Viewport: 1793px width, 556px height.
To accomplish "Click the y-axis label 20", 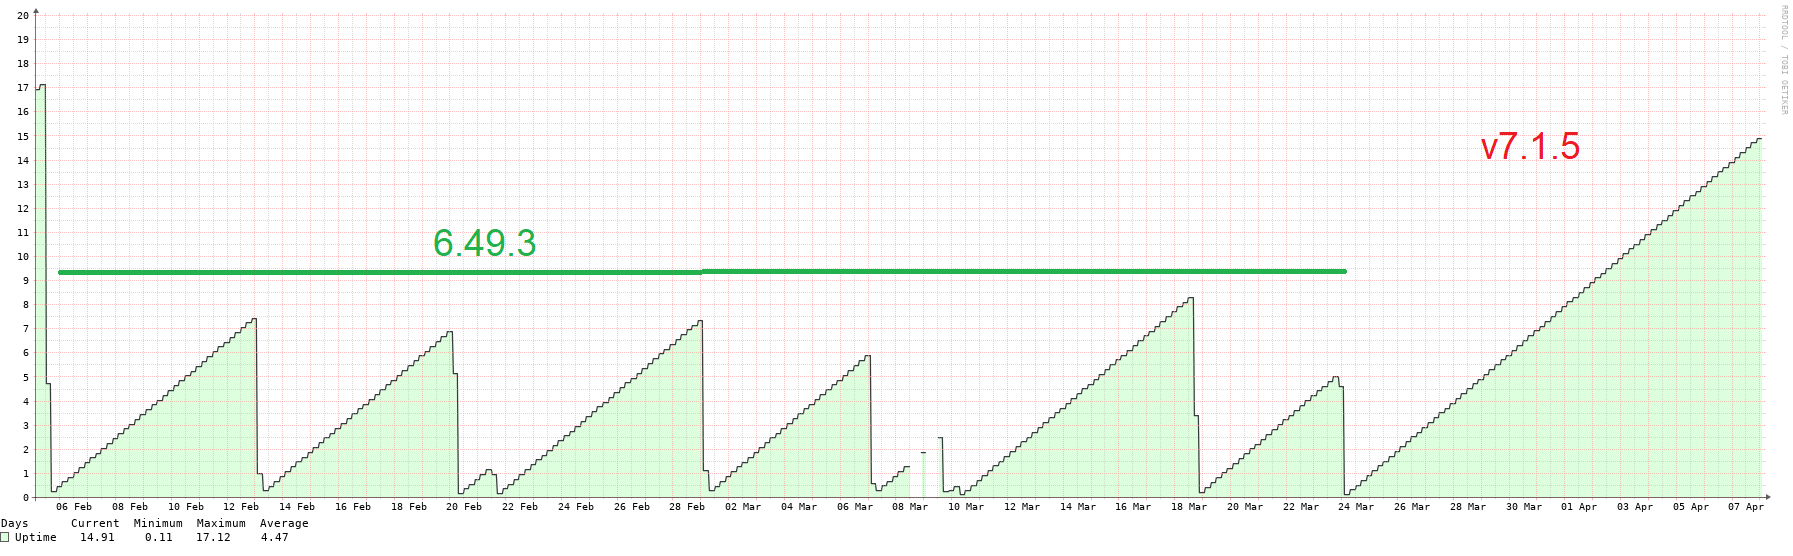I will coord(23,16).
